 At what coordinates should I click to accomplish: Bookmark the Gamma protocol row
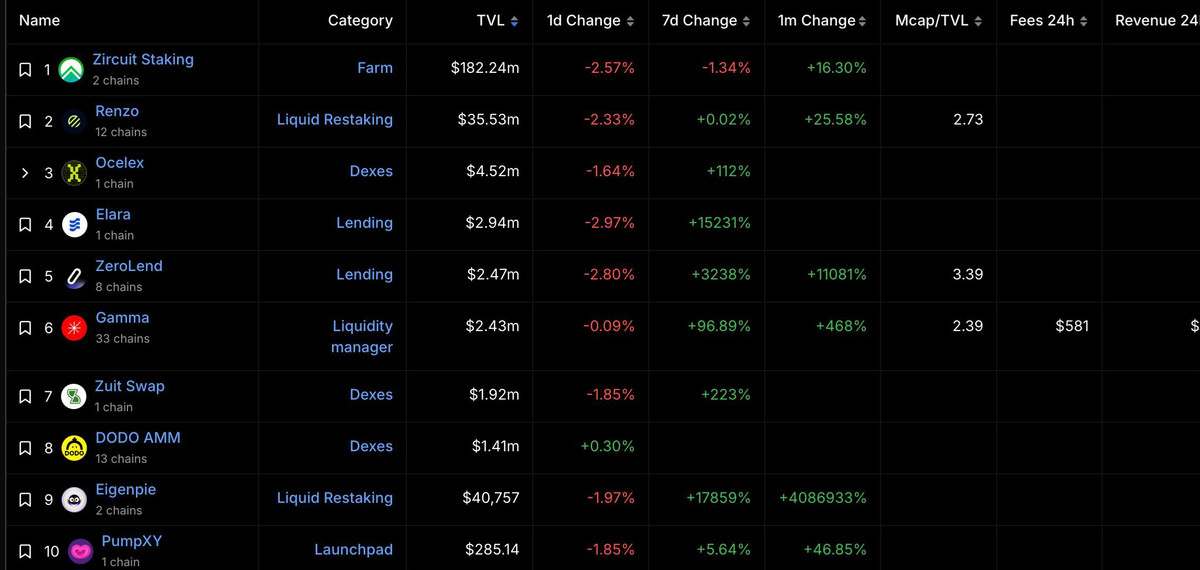click(x=26, y=328)
